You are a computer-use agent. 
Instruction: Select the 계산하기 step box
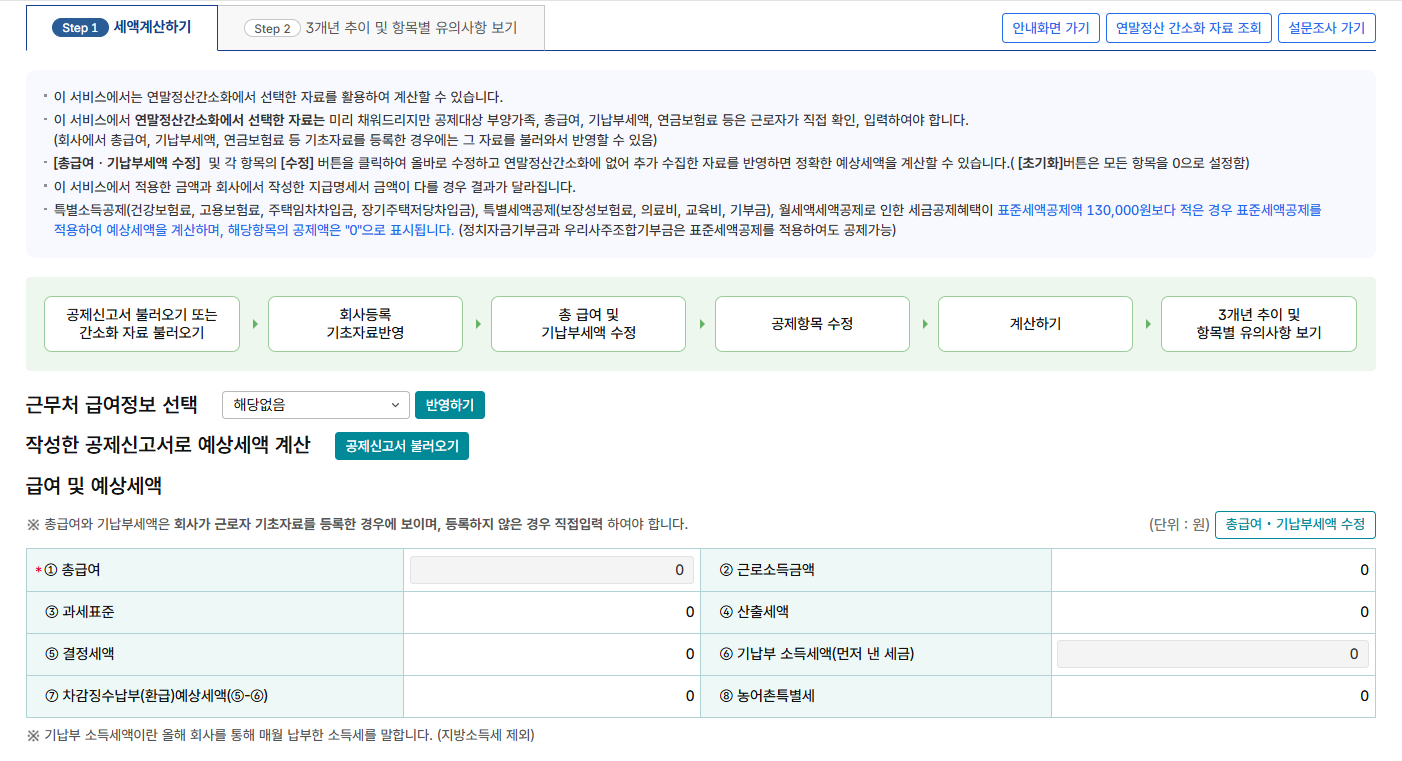[x=1034, y=323]
